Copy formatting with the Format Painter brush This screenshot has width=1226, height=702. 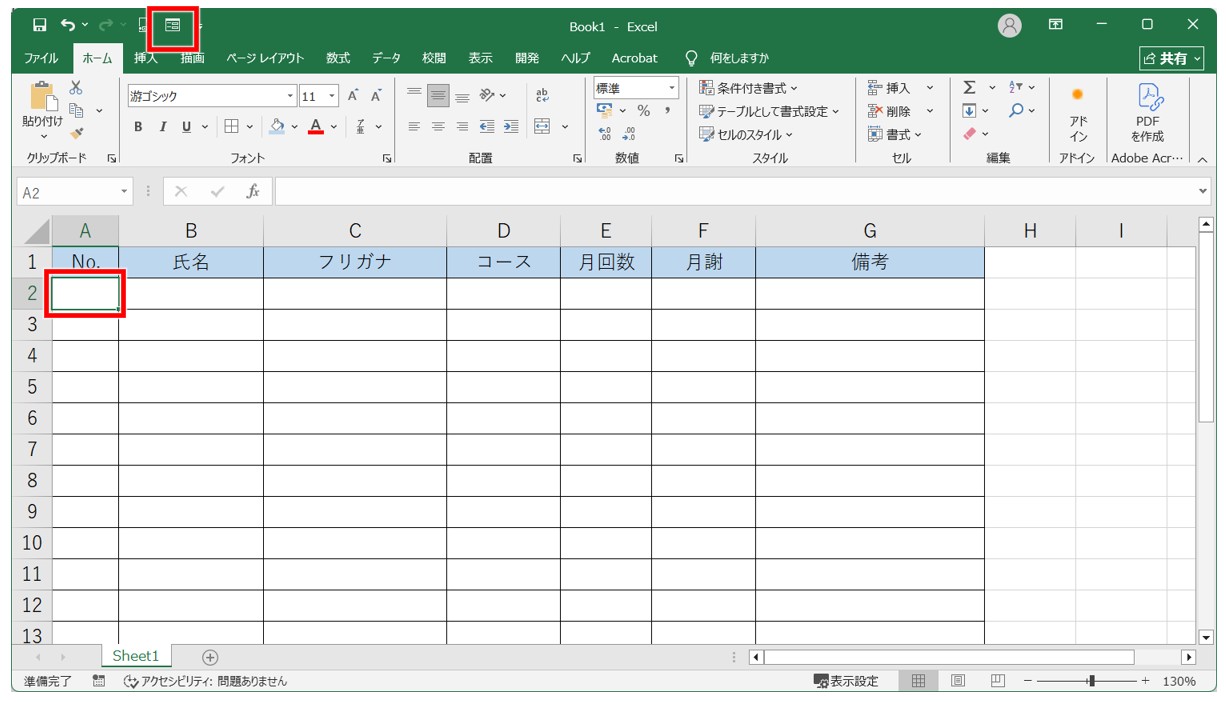pos(76,133)
